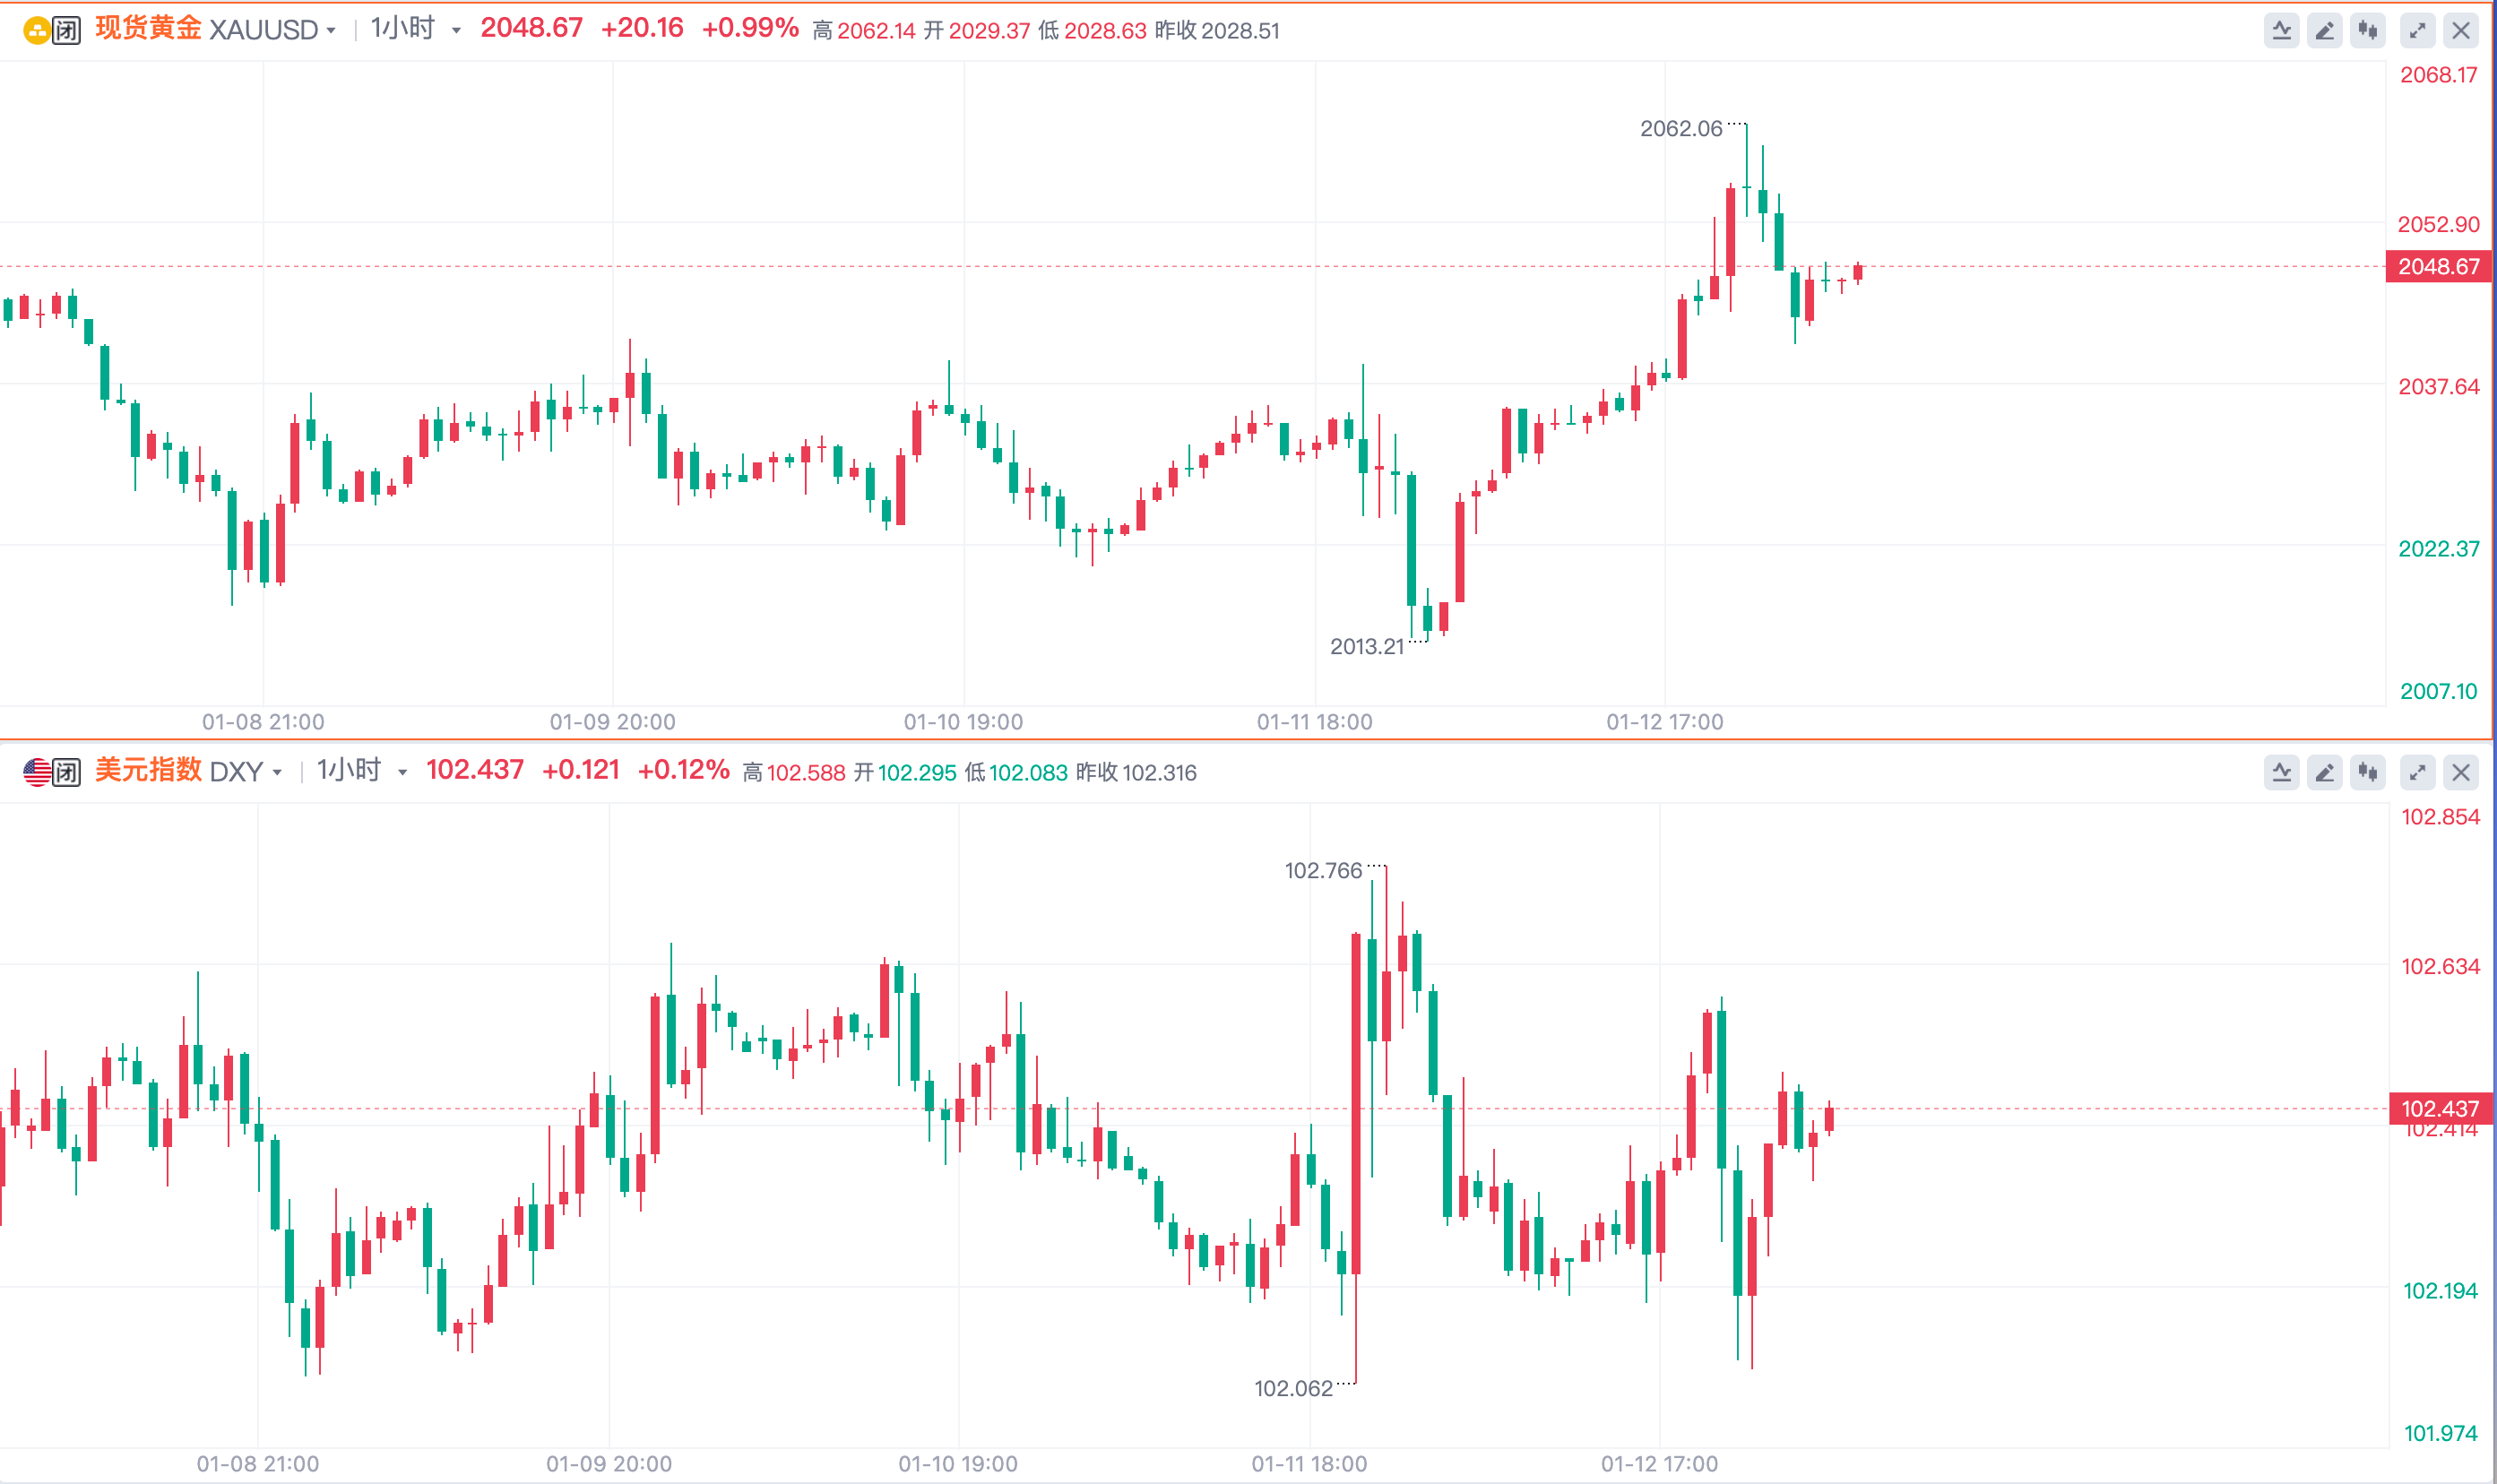Select the drawing pencil tool on gold chart
This screenshot has height=1484, width=2497.
(x=2324, y=31)
